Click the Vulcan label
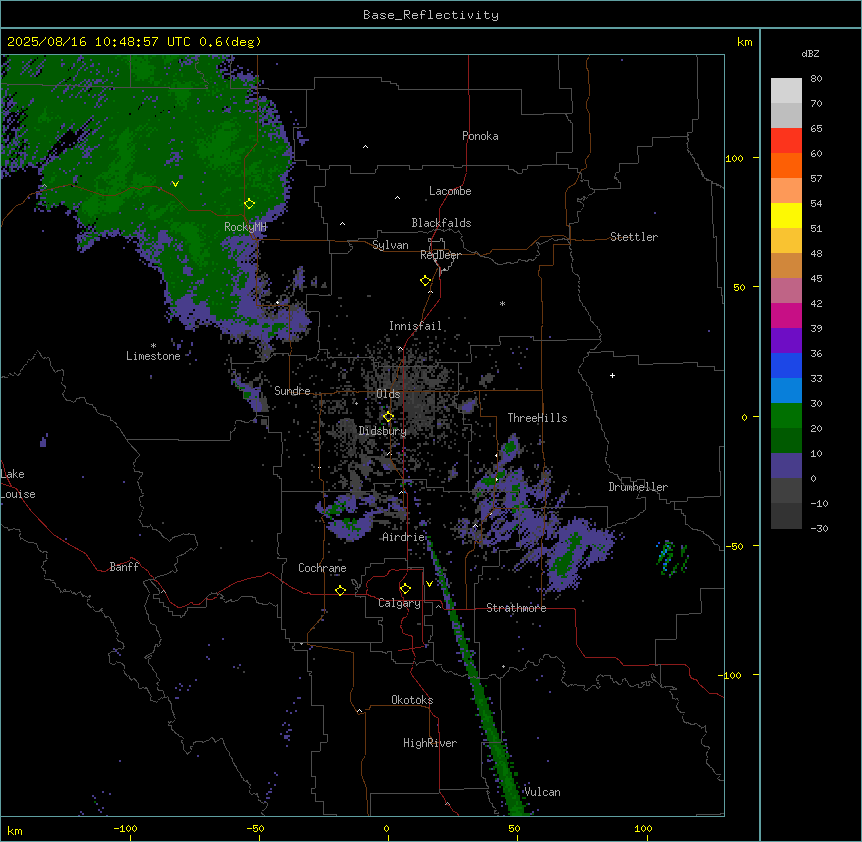This screenshot has height=842, width=862. tap(542, 792)
